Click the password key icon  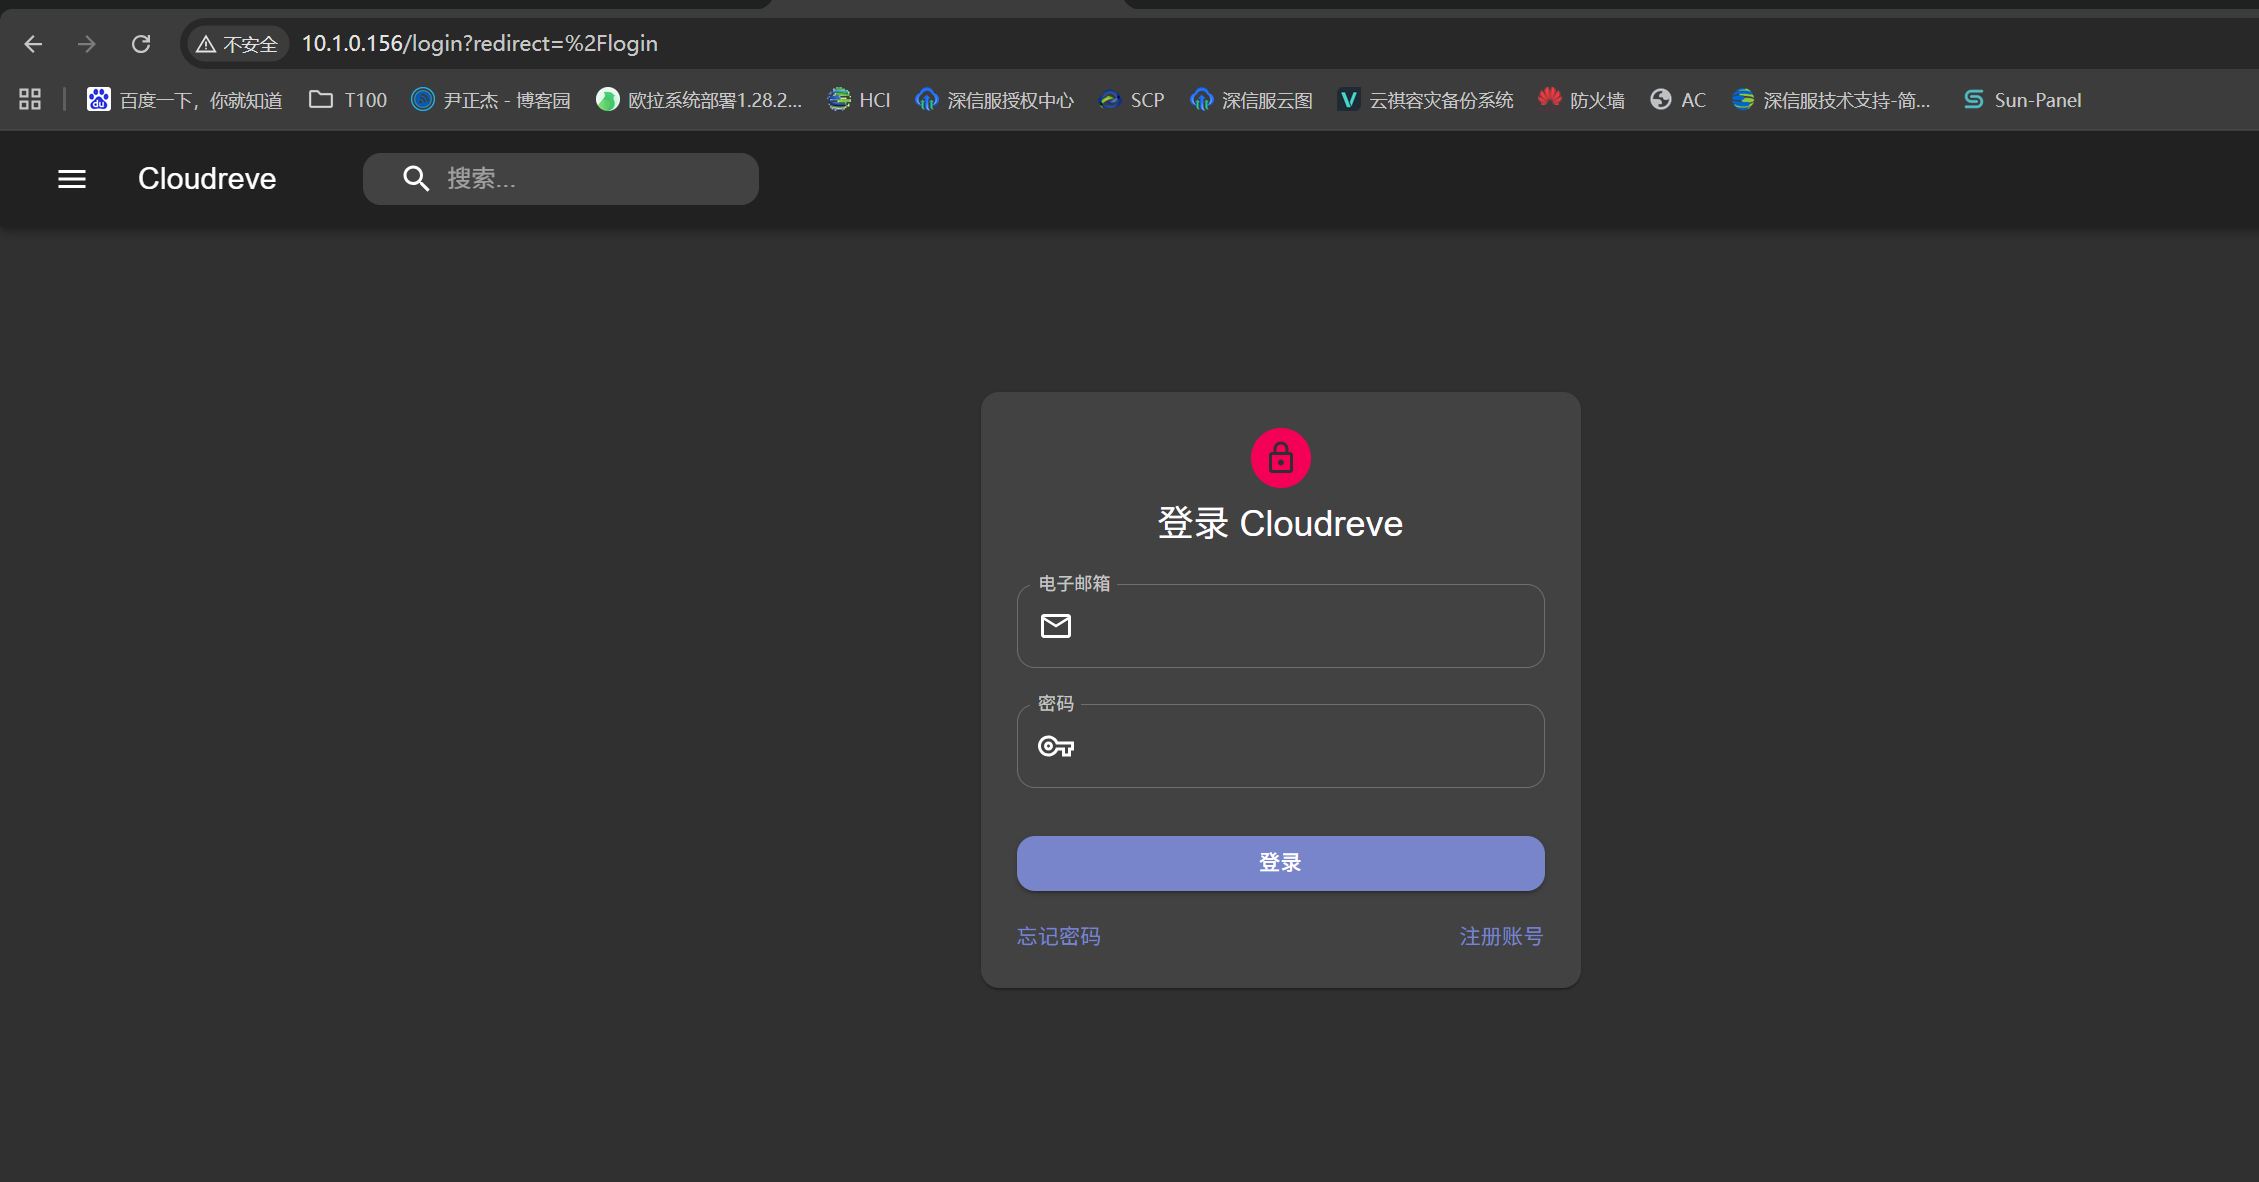(x=1056, y=746)
